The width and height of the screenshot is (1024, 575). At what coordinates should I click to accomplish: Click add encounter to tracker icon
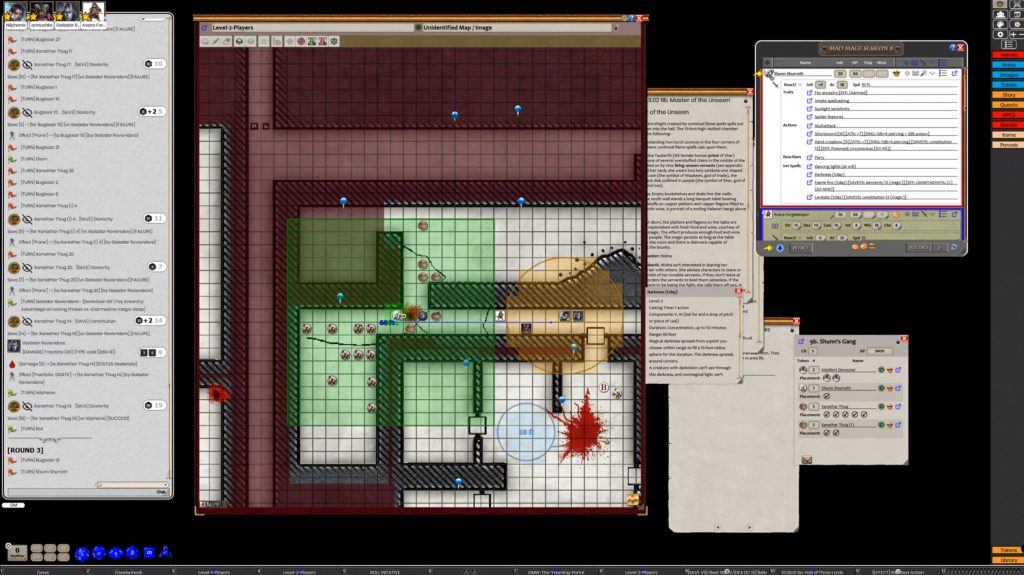pos(807,460)
